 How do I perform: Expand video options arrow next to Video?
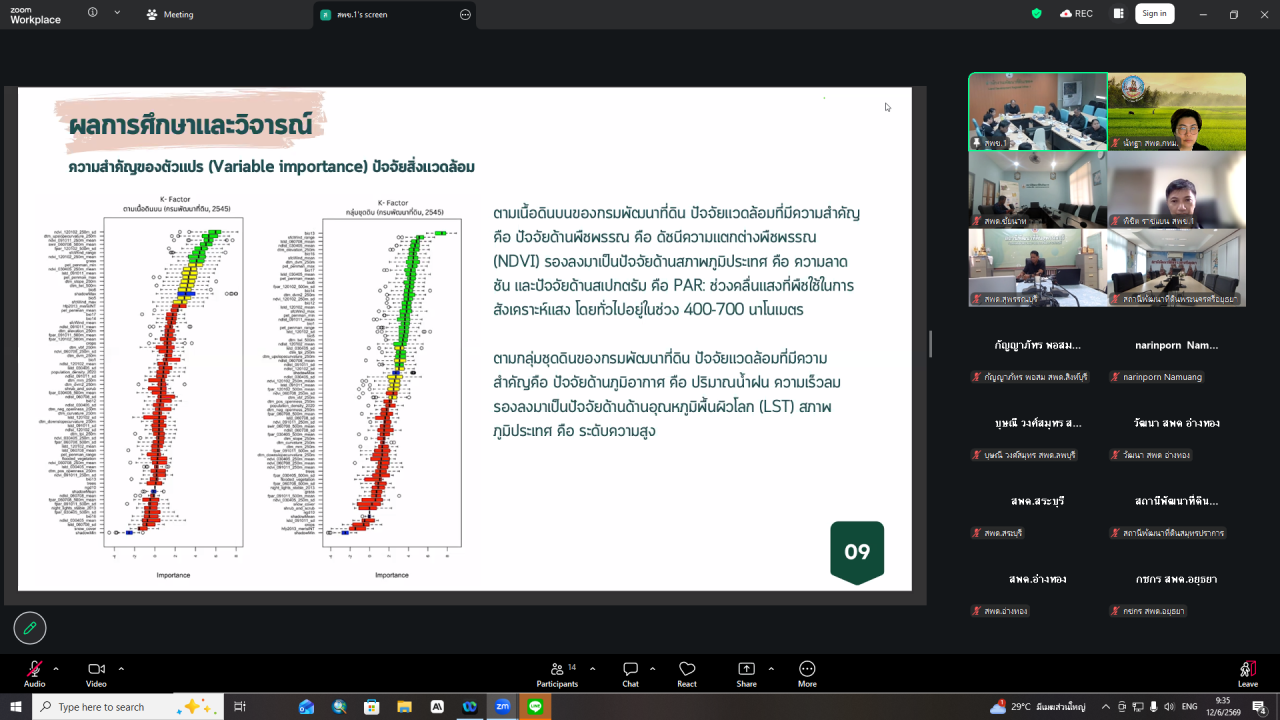[x=121, y=668]
